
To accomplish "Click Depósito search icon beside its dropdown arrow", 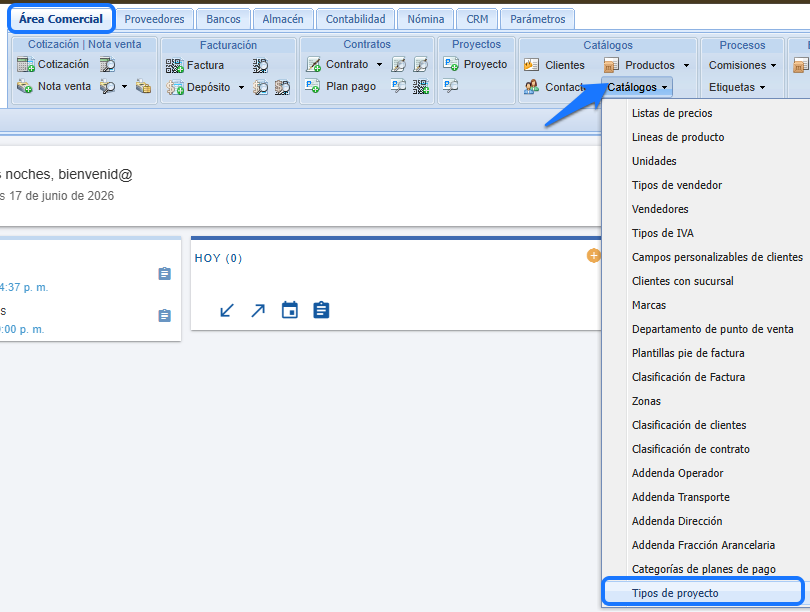I will click(x=260, y=87).
